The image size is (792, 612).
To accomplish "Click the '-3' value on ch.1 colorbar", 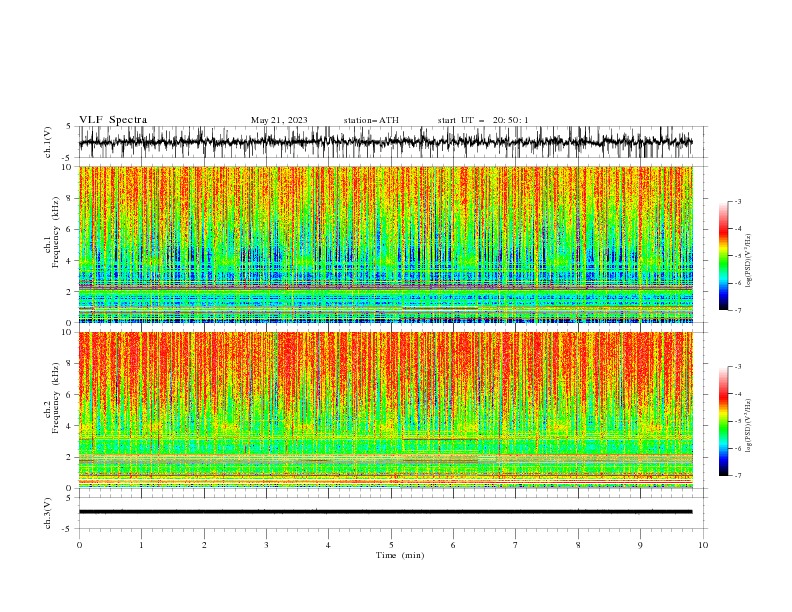I will (x=737, y=201).
